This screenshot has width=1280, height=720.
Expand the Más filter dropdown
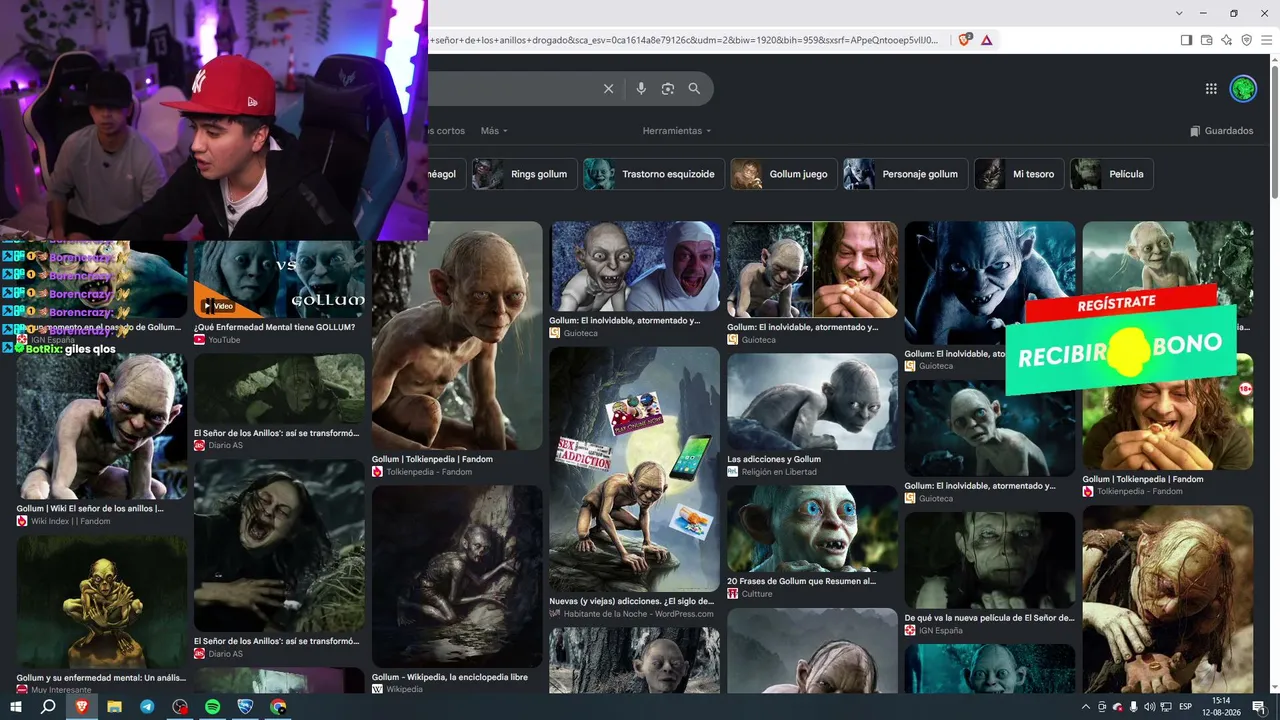pyautogui.click(x=494, y=131)
